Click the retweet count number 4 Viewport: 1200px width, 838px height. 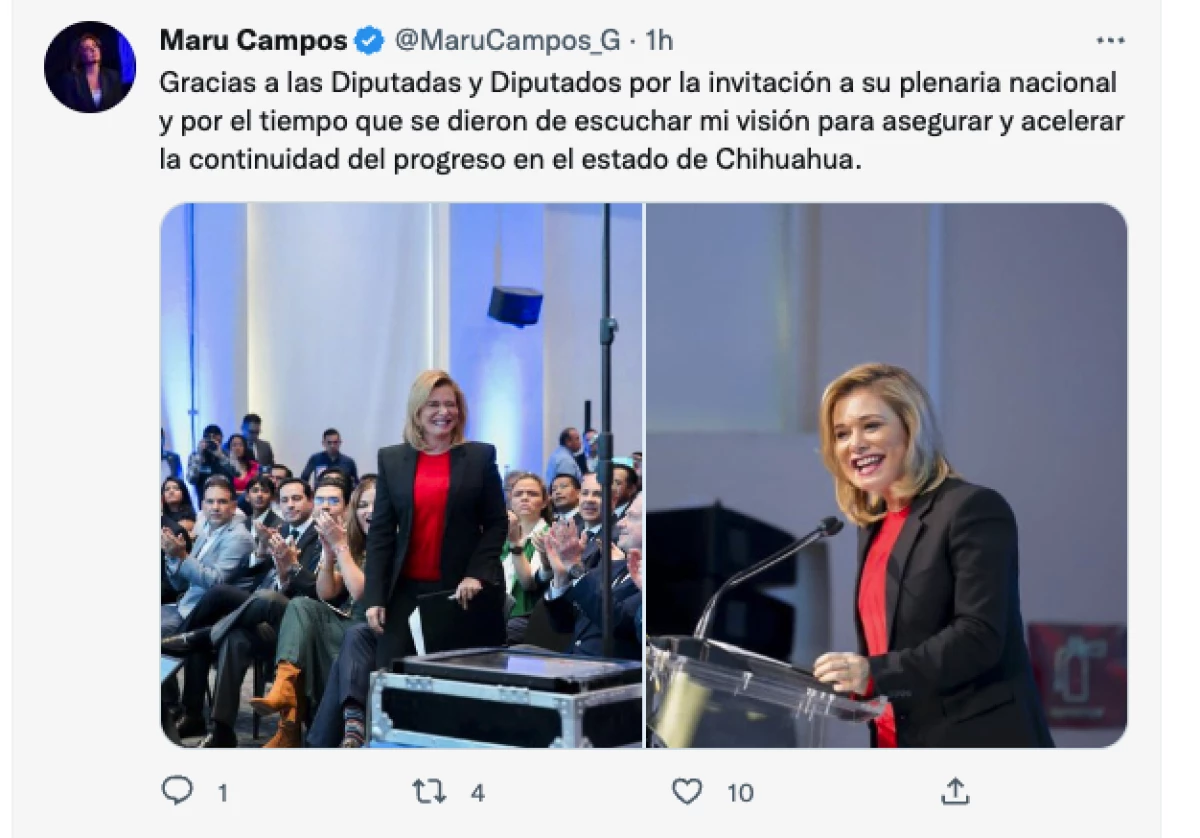click(478, 793)
